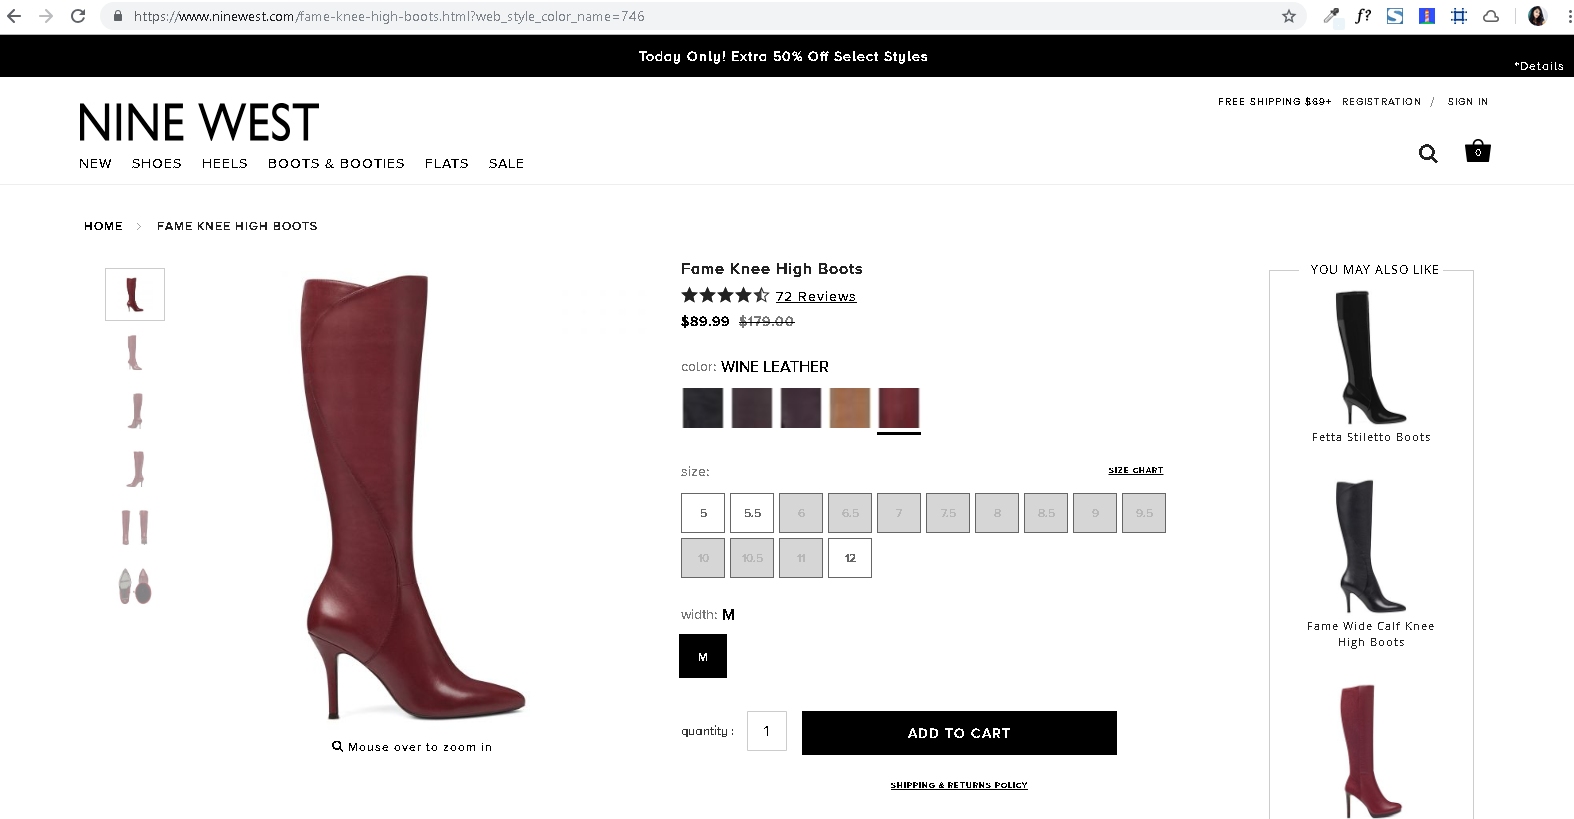
Task: Go to the SALE section
Action: [505, 163]
